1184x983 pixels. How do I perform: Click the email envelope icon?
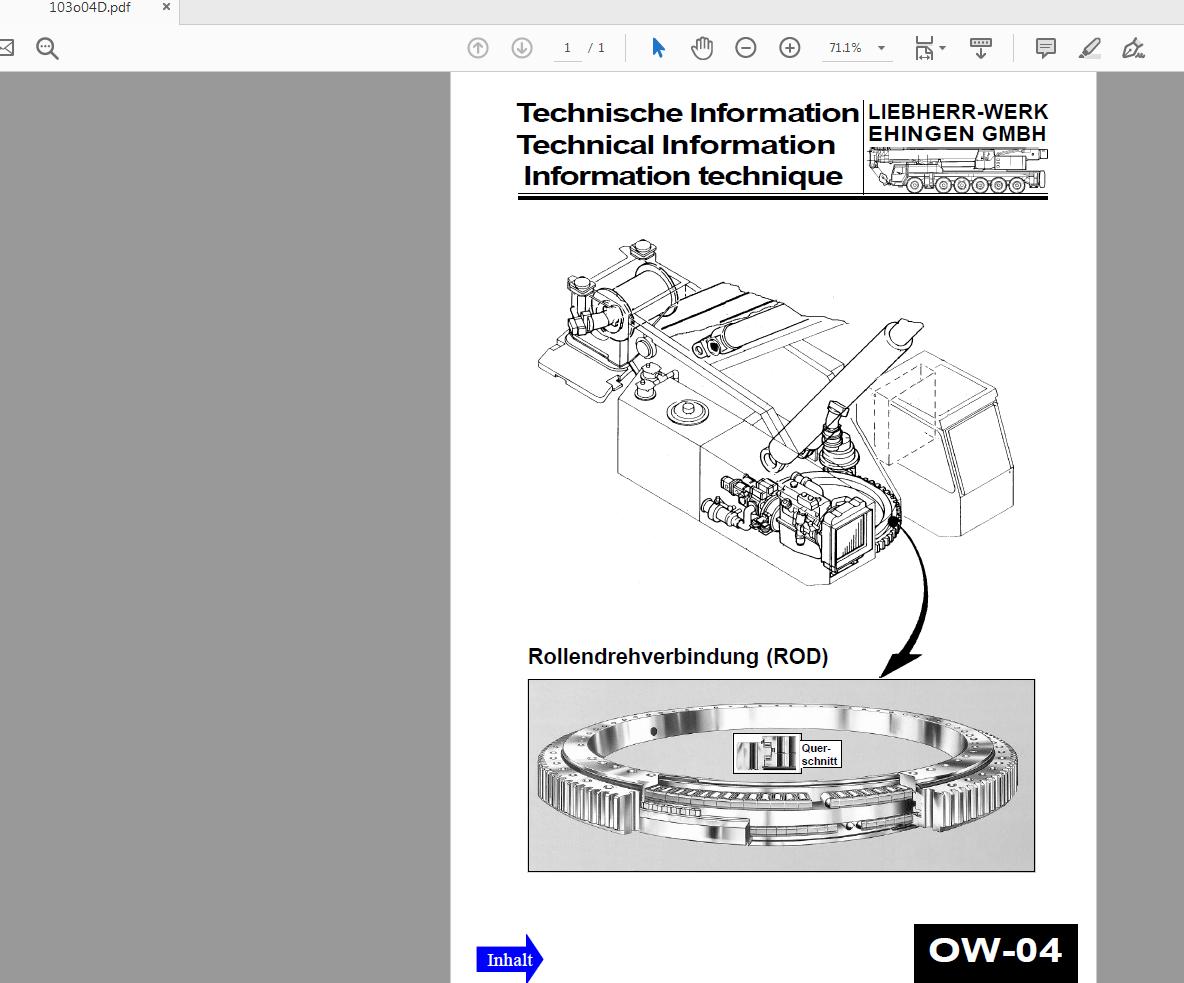(6, 48)
